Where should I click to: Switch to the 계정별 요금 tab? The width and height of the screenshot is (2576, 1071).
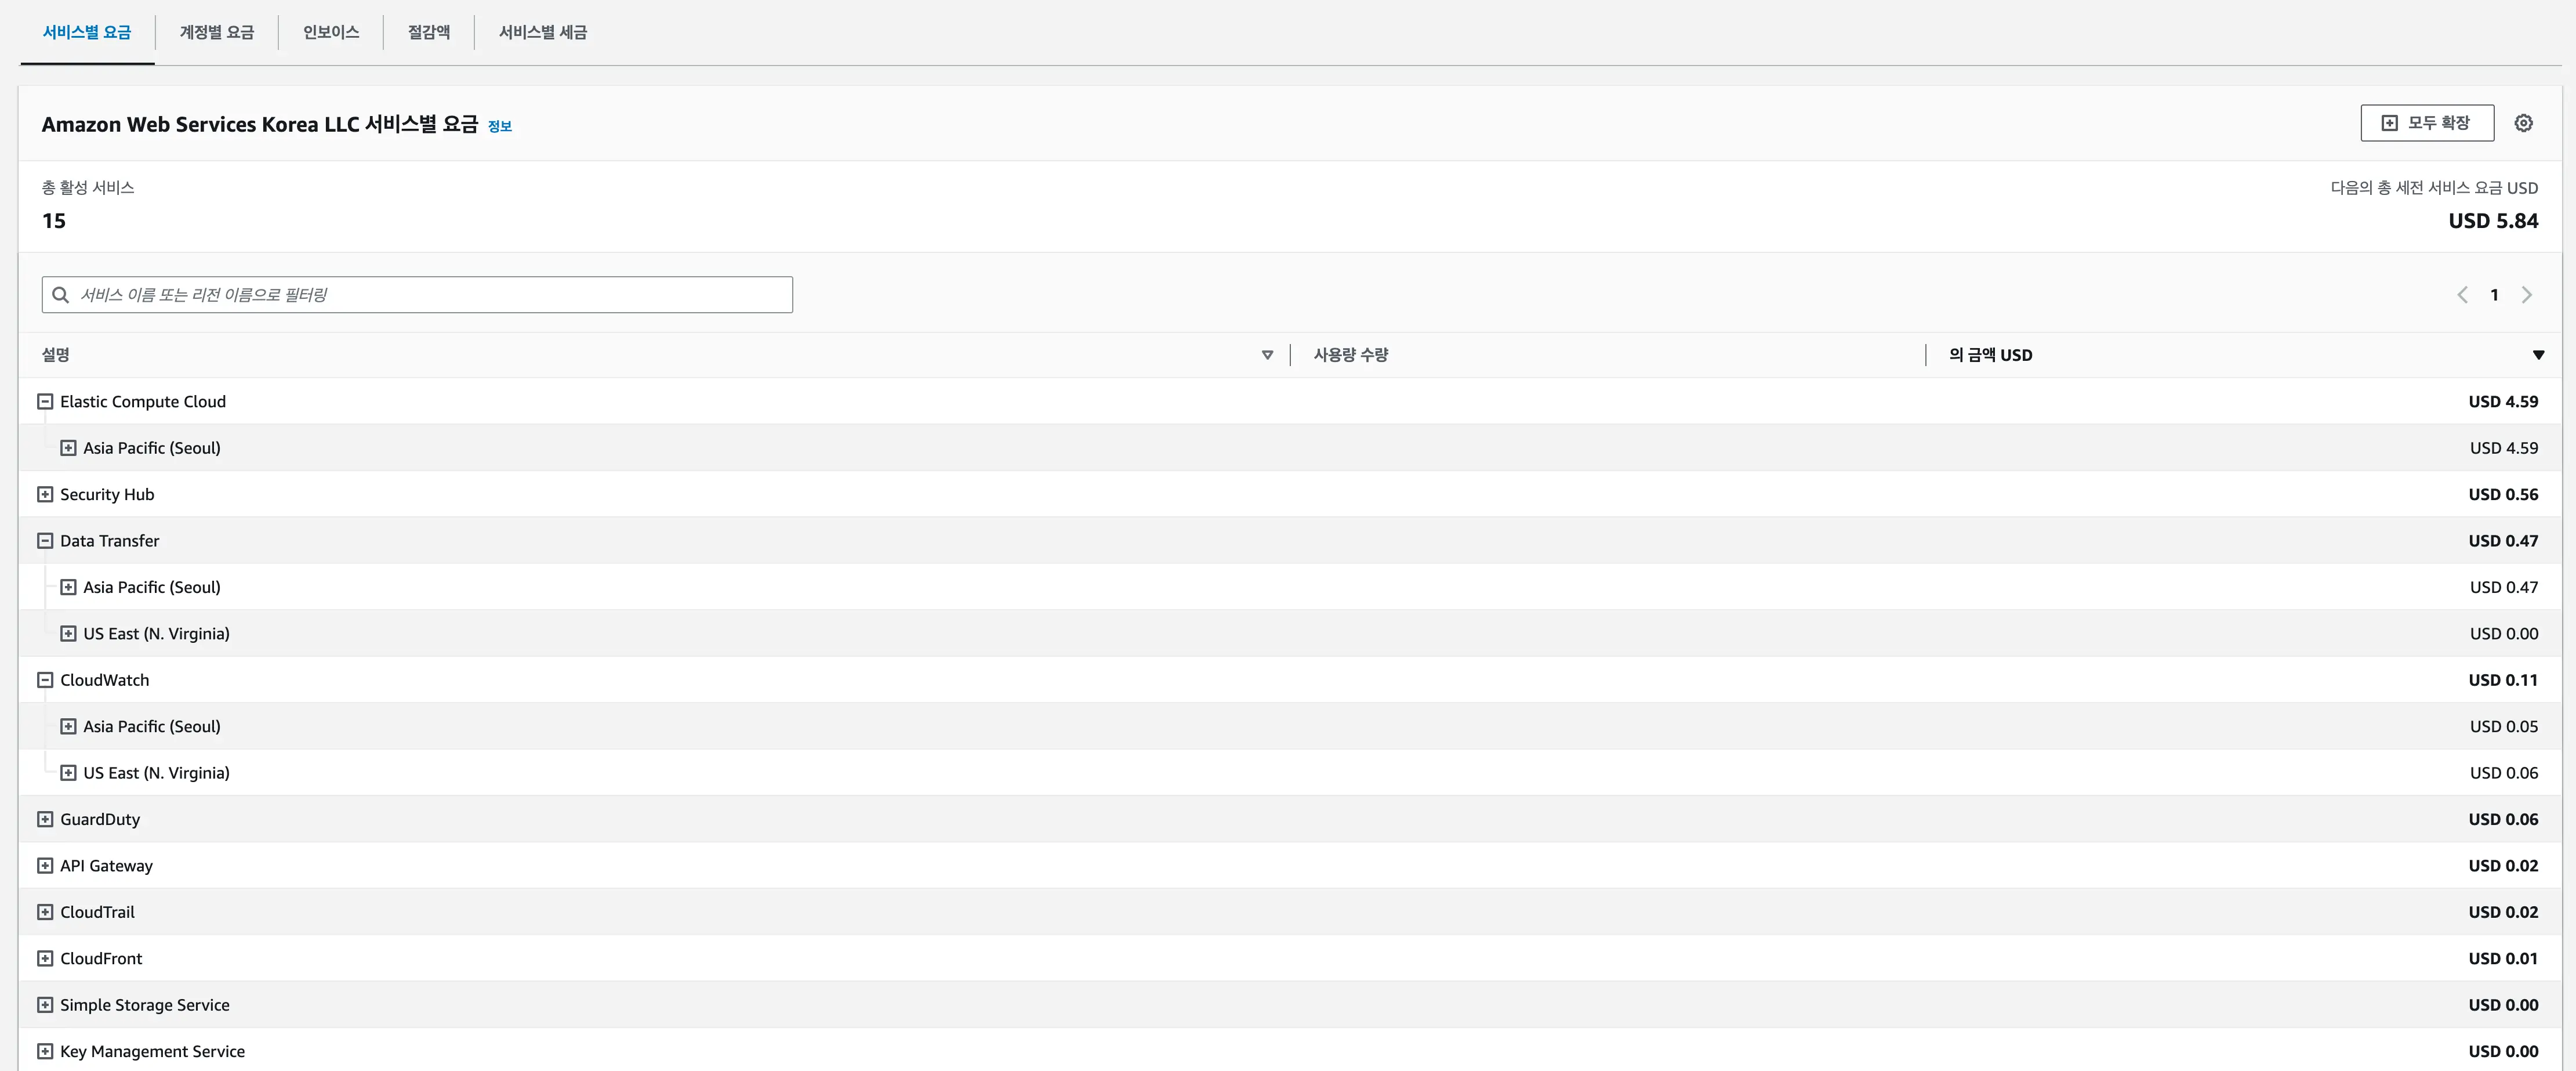[216, 32]
